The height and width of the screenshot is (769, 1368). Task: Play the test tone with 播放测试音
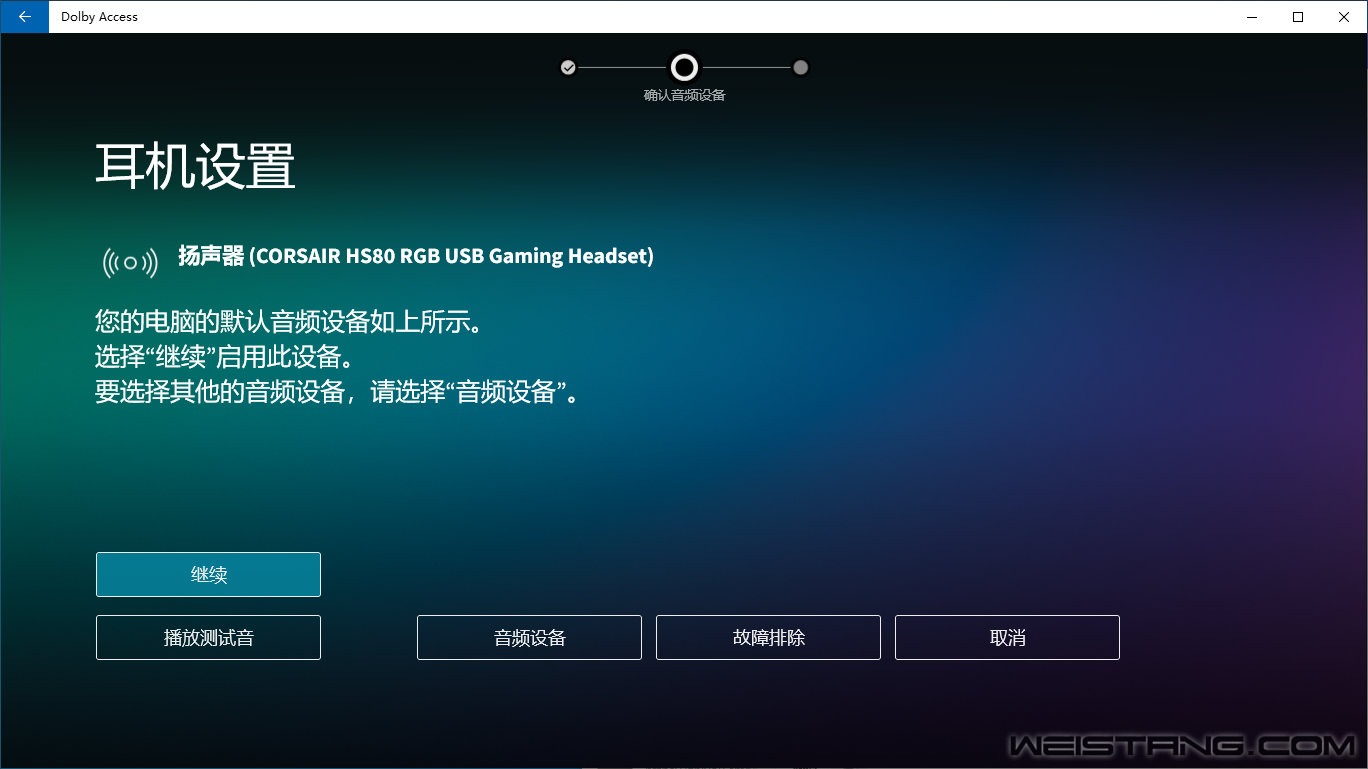[x=208, y=638]
